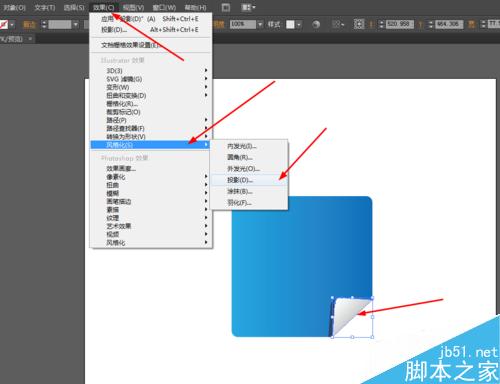Choose 裁剪标记(O) effect item

[151, 112]
